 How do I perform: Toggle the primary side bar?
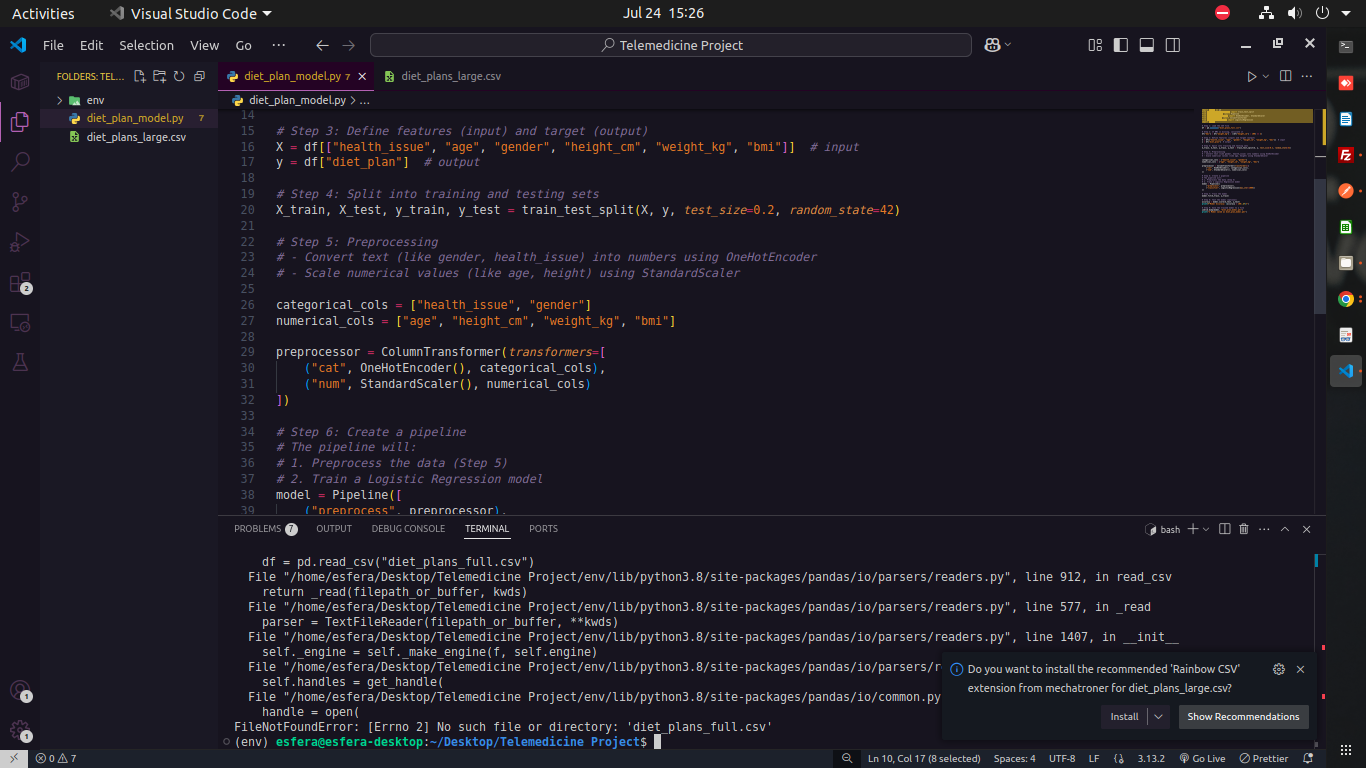[1121, 45]
